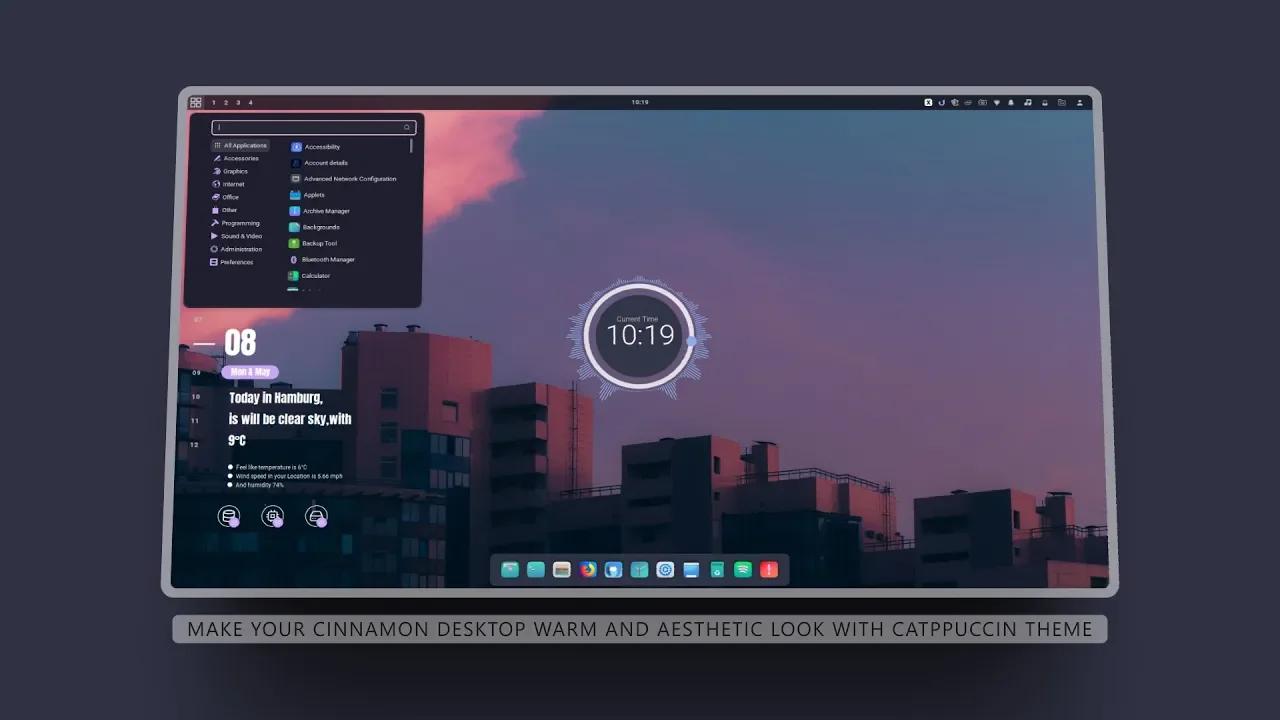
Task: Open the Backgrounds settings entry
Action: pos(320,227)
